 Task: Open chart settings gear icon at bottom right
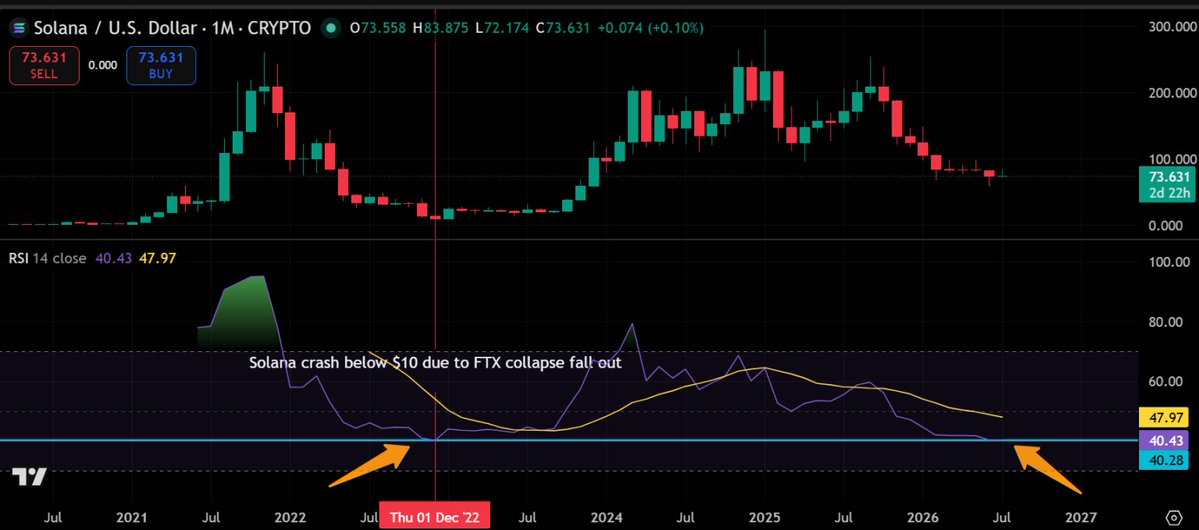1174,518
